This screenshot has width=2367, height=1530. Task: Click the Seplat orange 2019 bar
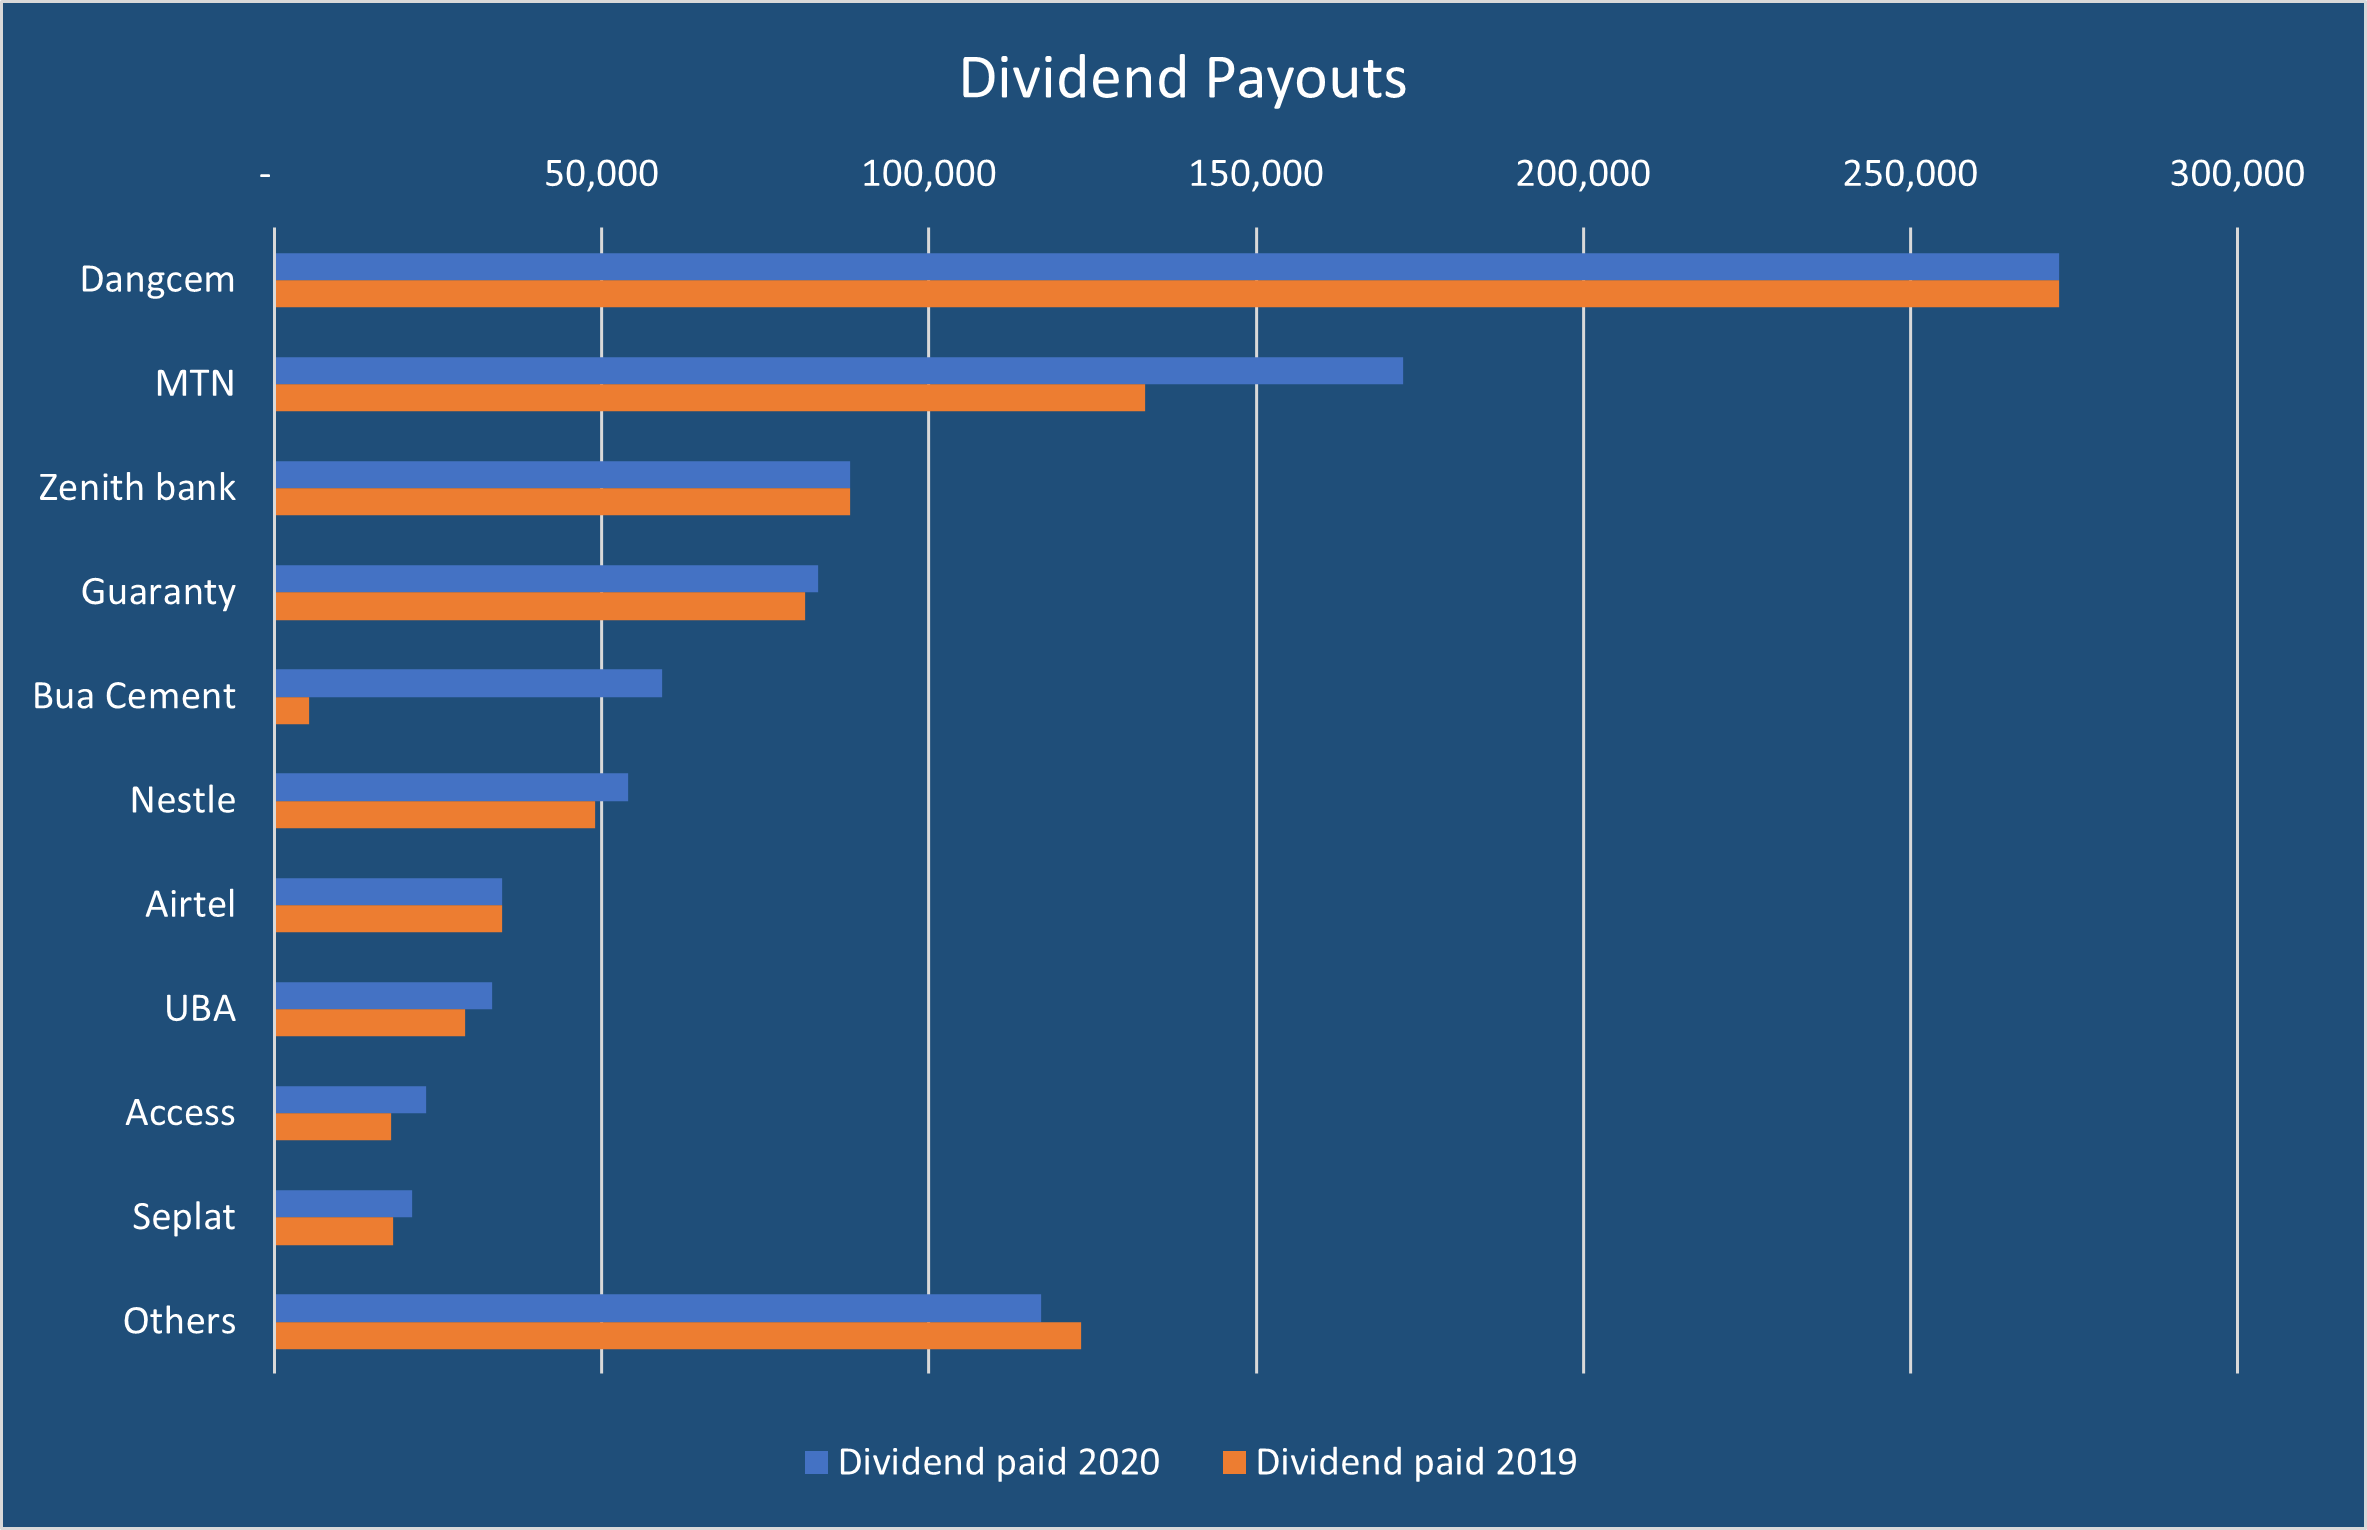coord(334,1231)
